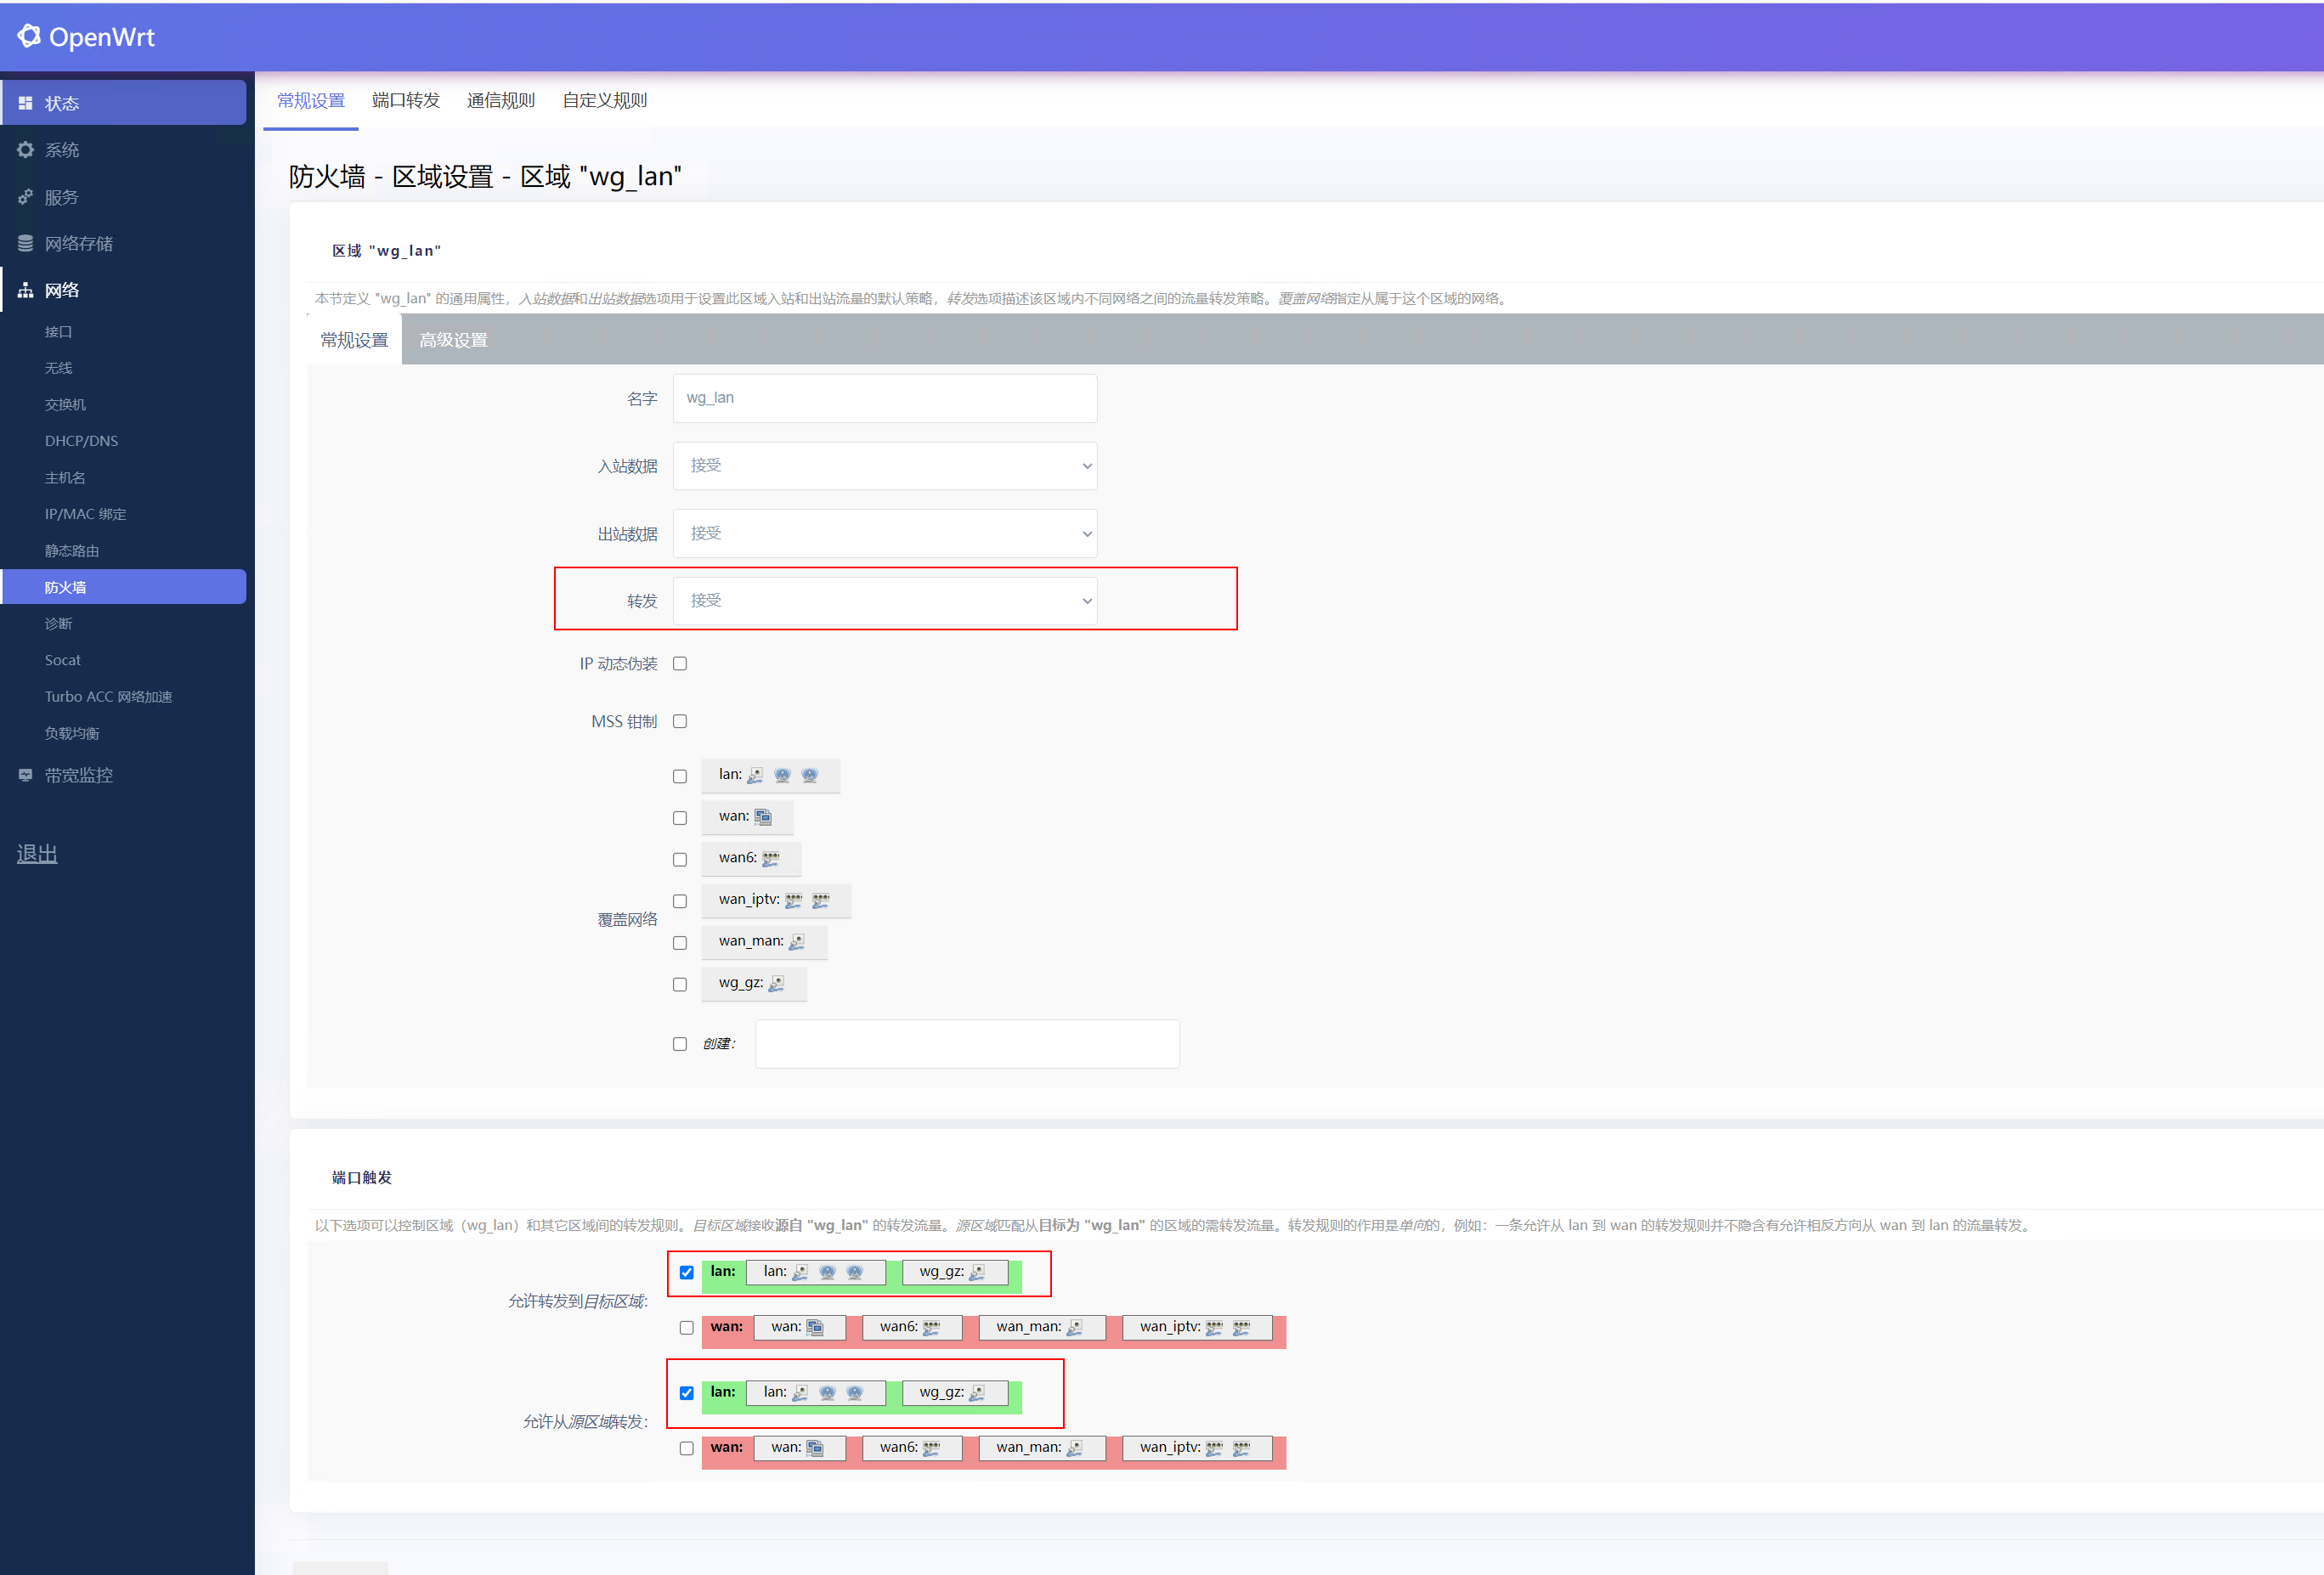Click the Network sitemap icon
The height and width of the screenshot is (1575, 2324).
(x=26, y=290)
